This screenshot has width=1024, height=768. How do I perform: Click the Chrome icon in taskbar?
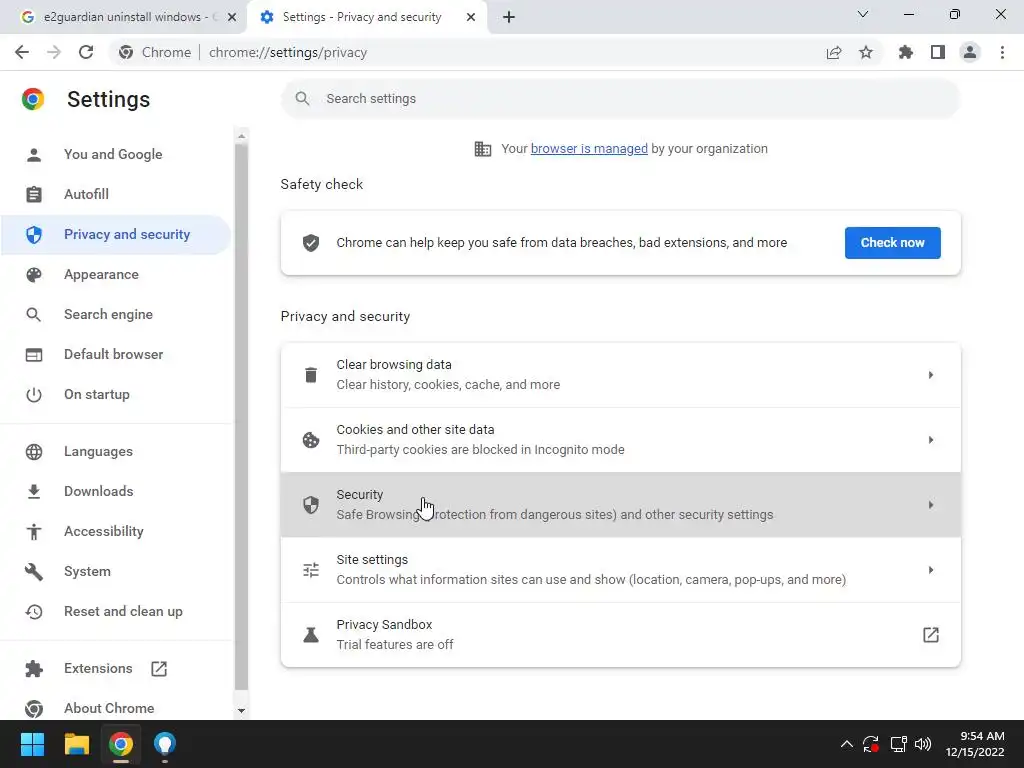121,744
